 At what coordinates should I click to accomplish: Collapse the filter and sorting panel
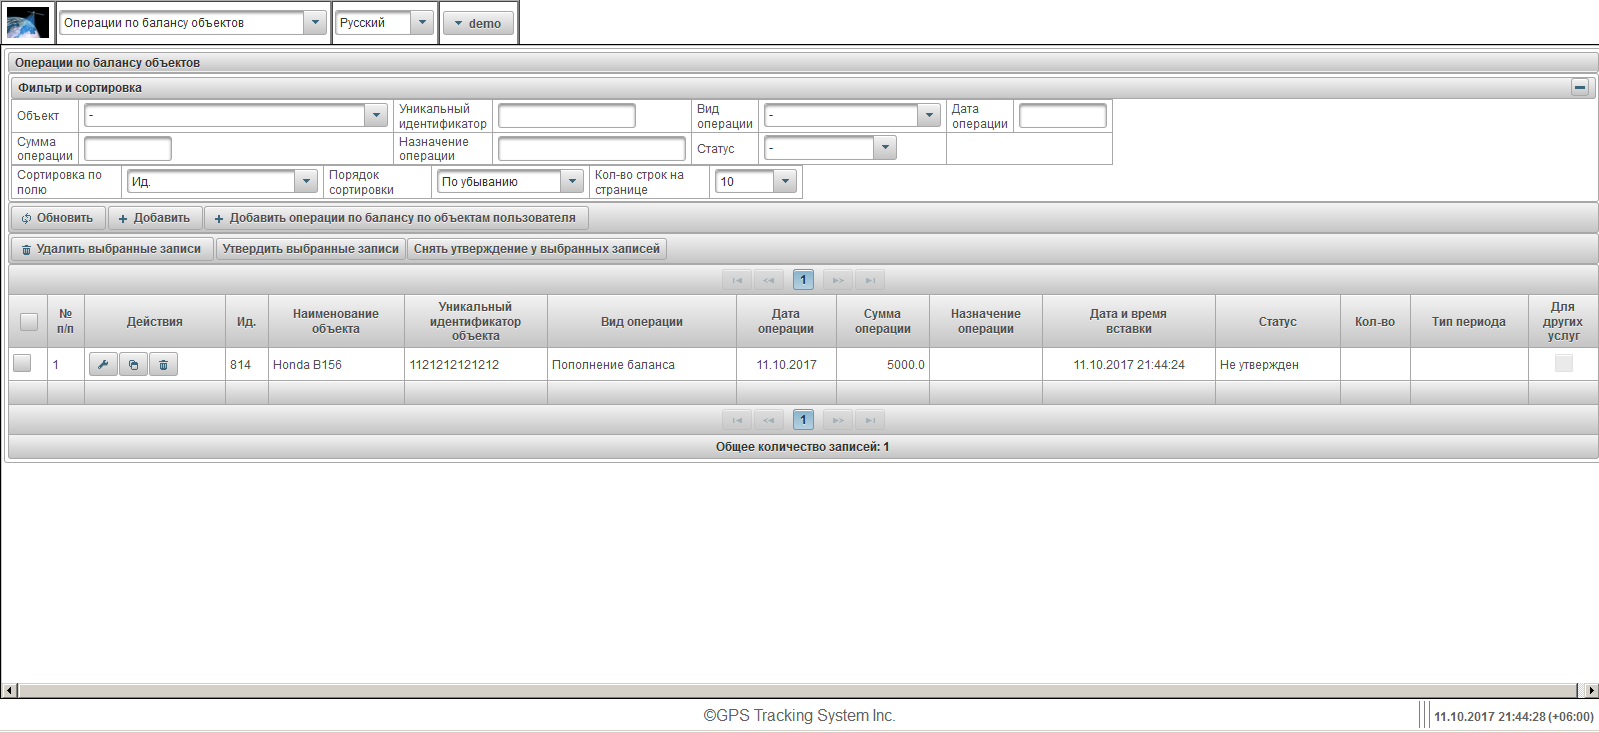tap(1579, 88)
